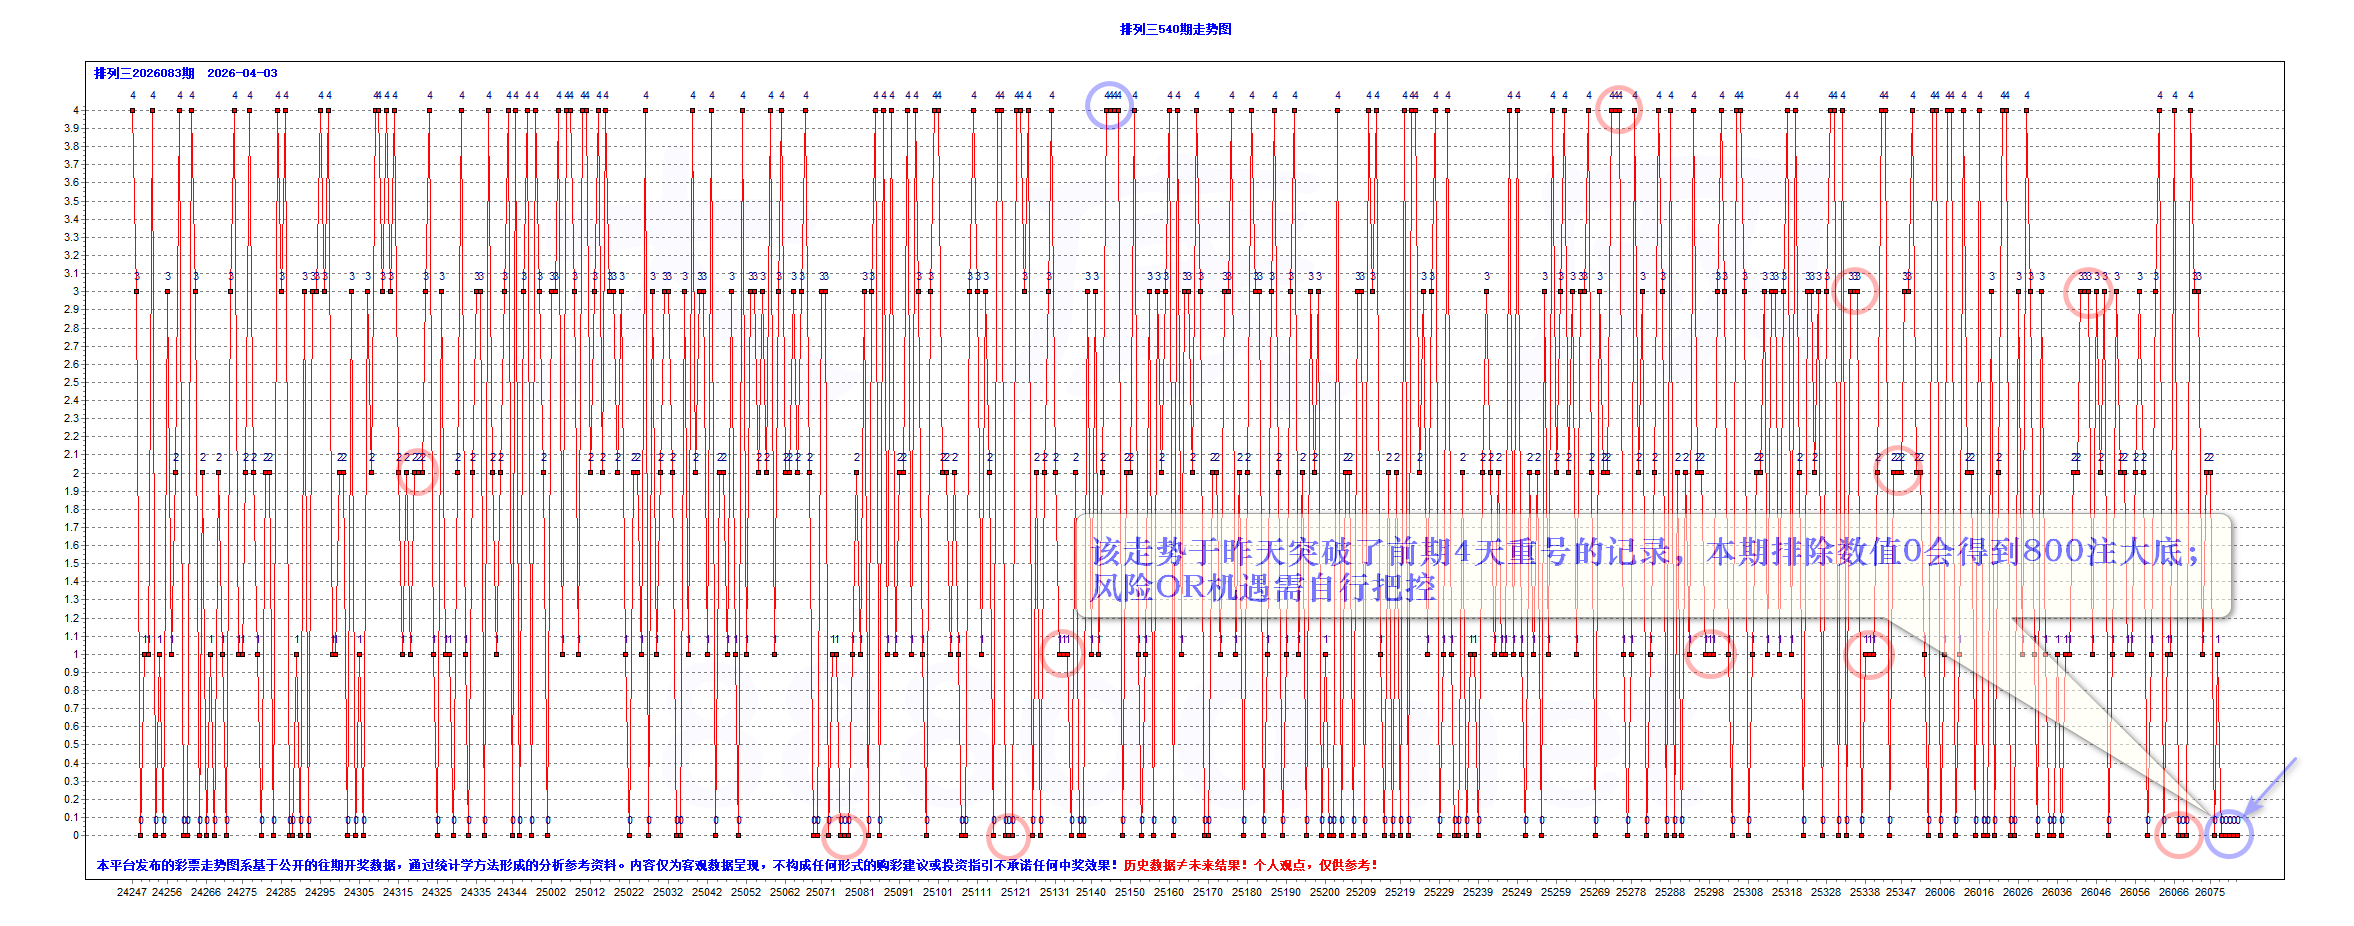Click red circle on value 1 near period 25131
This screenshot has width=2354, height=926.
tap(1063, 653)
